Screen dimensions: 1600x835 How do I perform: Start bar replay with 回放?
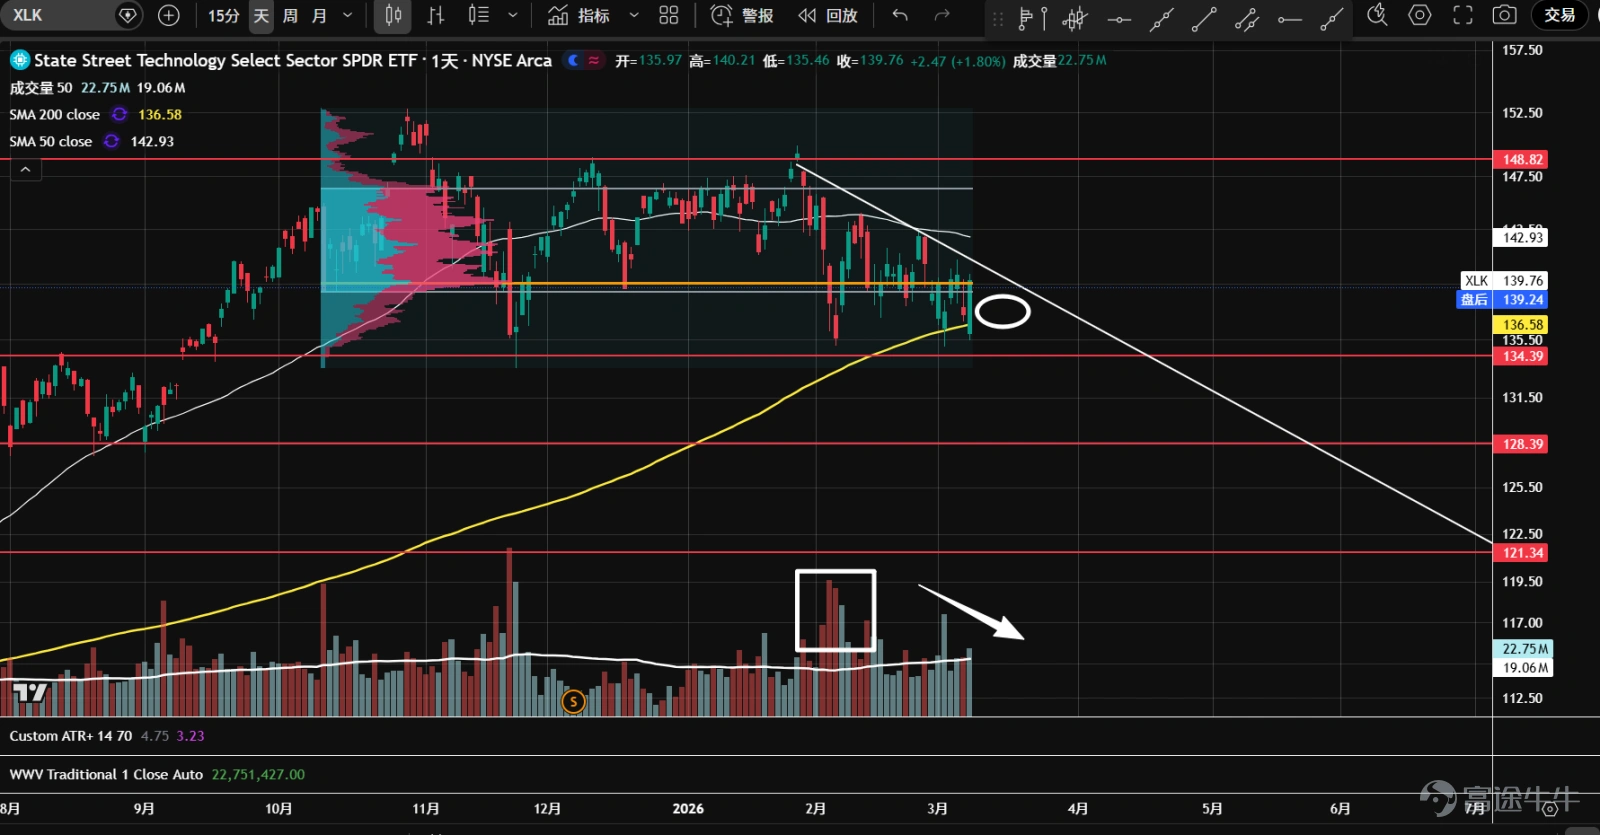[828, 16]
